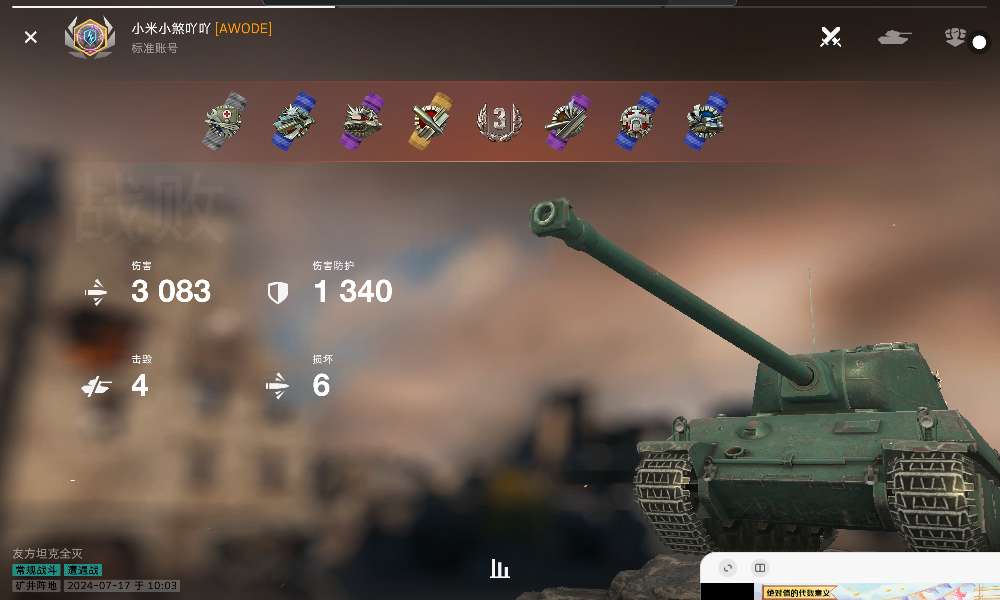Click the 常规战斗 battle type tag
The width and height of the screenshot is (1000, 600).
tap(36, 570)
